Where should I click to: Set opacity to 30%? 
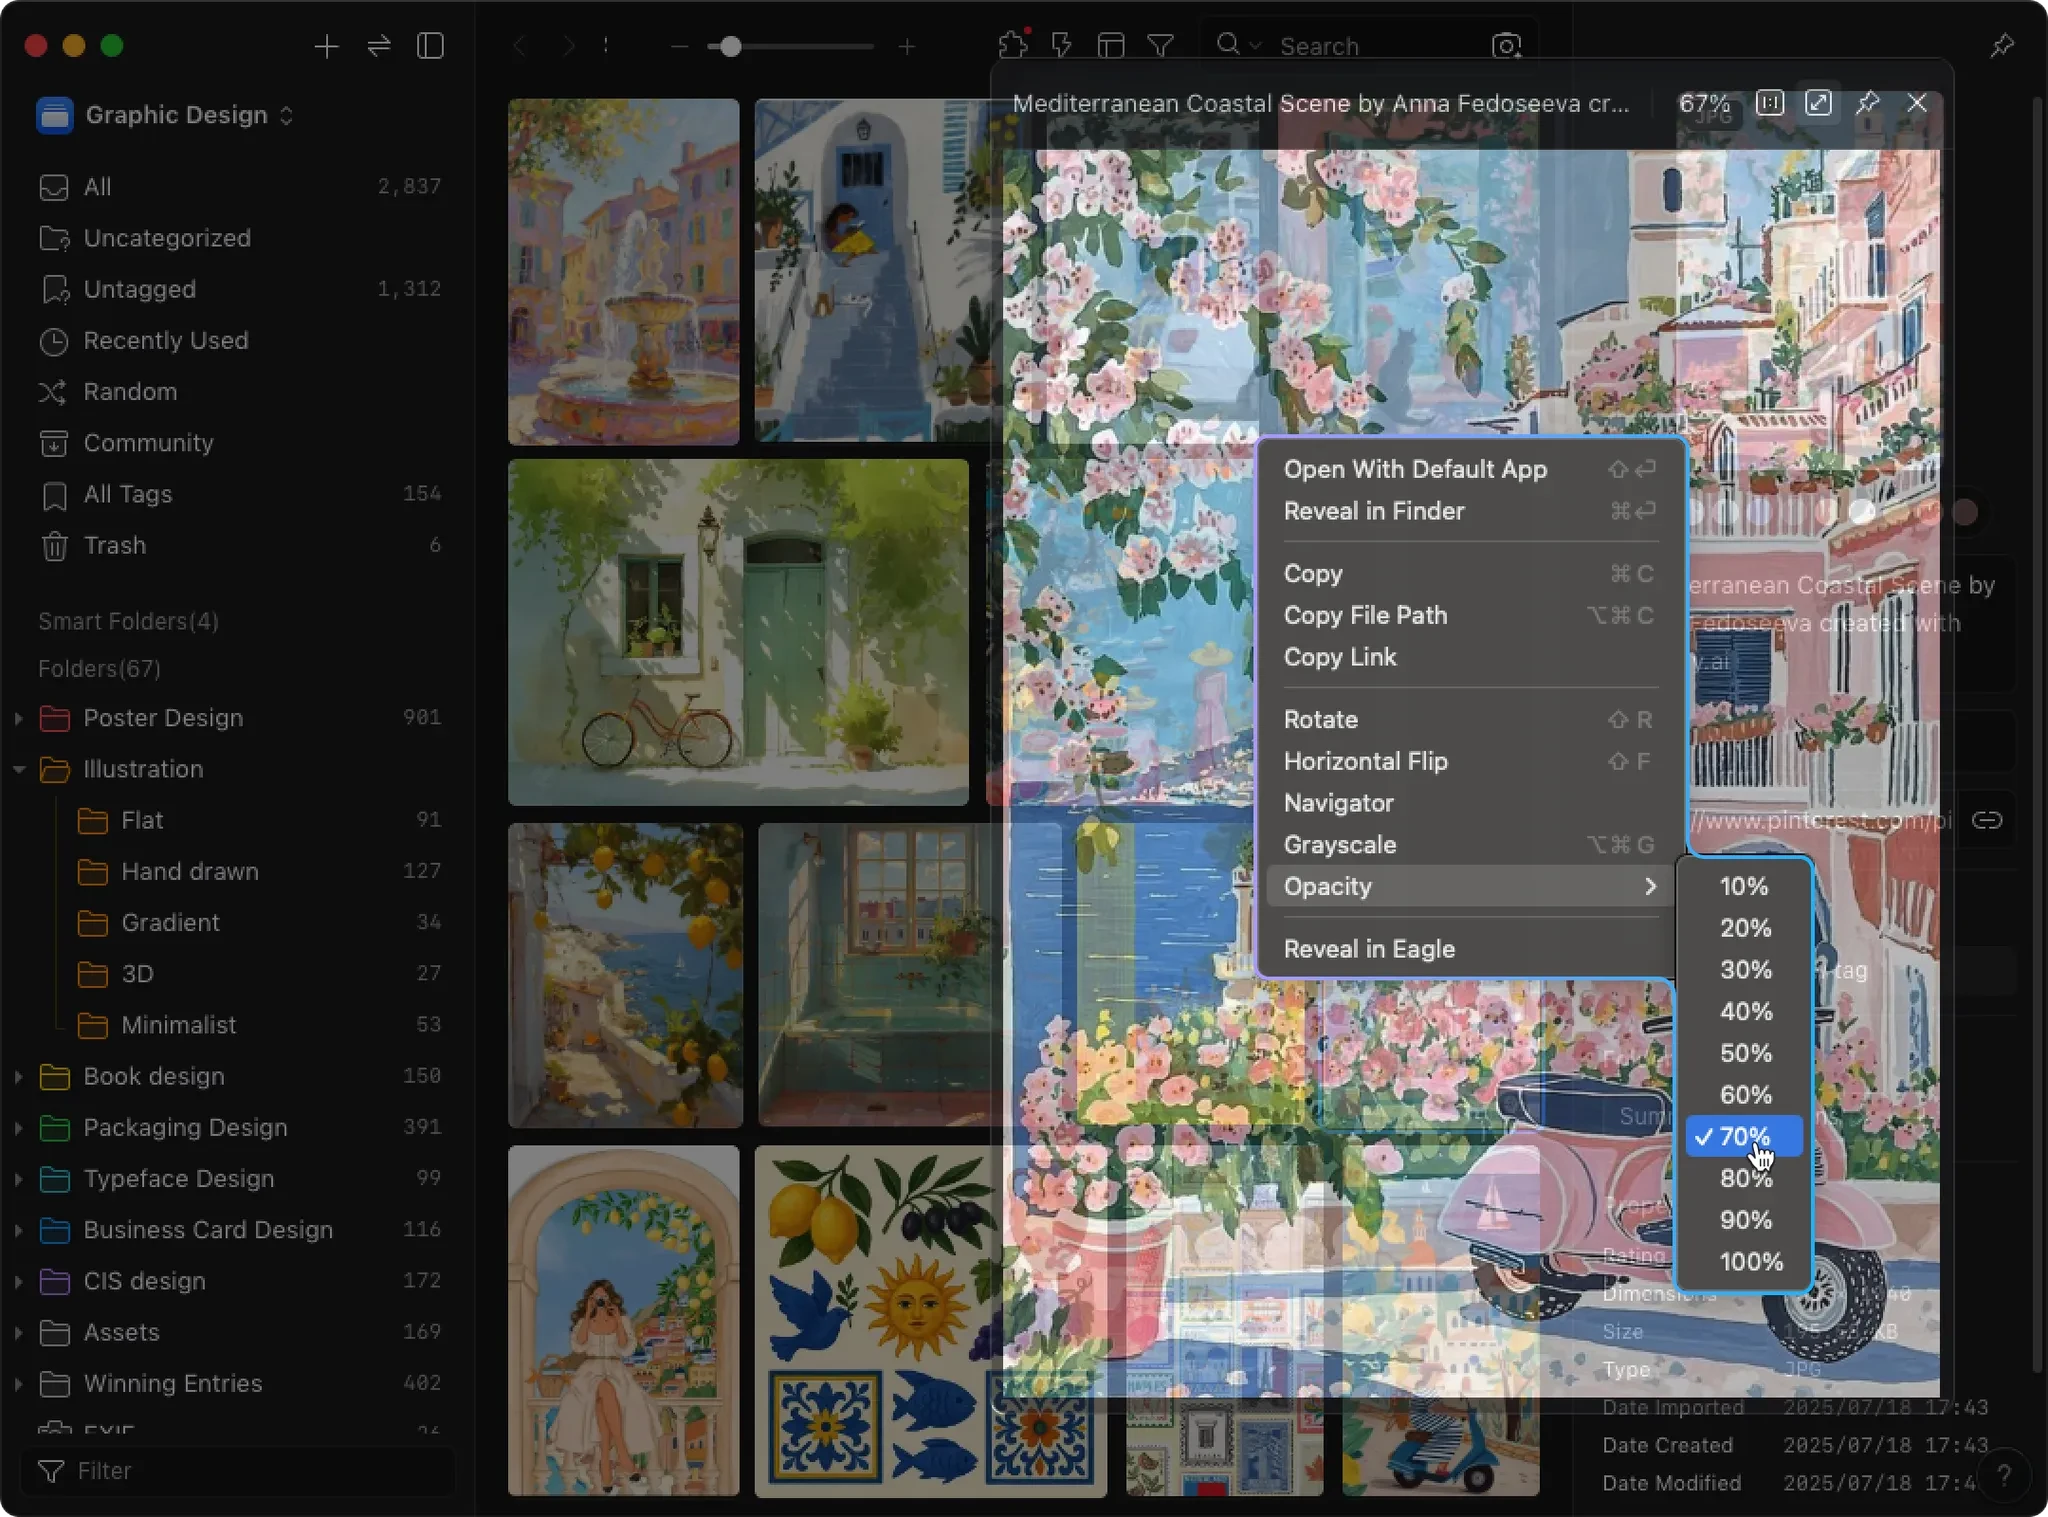pos(1745,970)
